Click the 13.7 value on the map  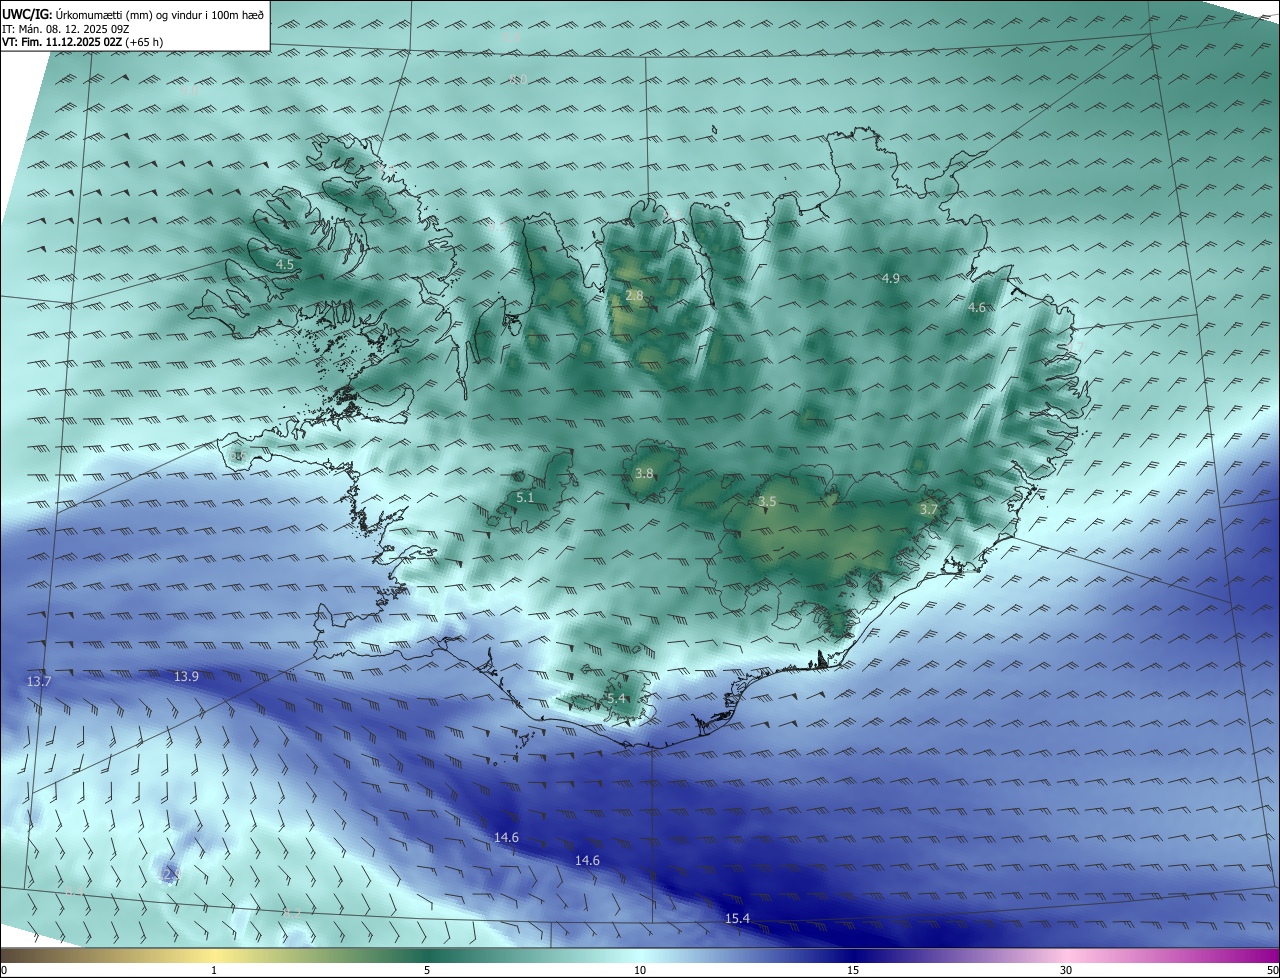pyautogui.click(x=39, y=681)
